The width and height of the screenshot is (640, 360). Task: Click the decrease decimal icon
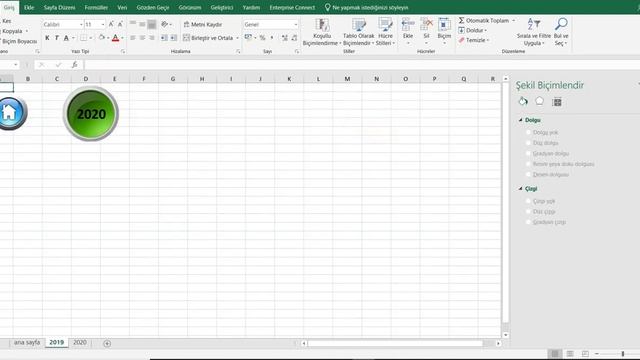click(294, 38)
